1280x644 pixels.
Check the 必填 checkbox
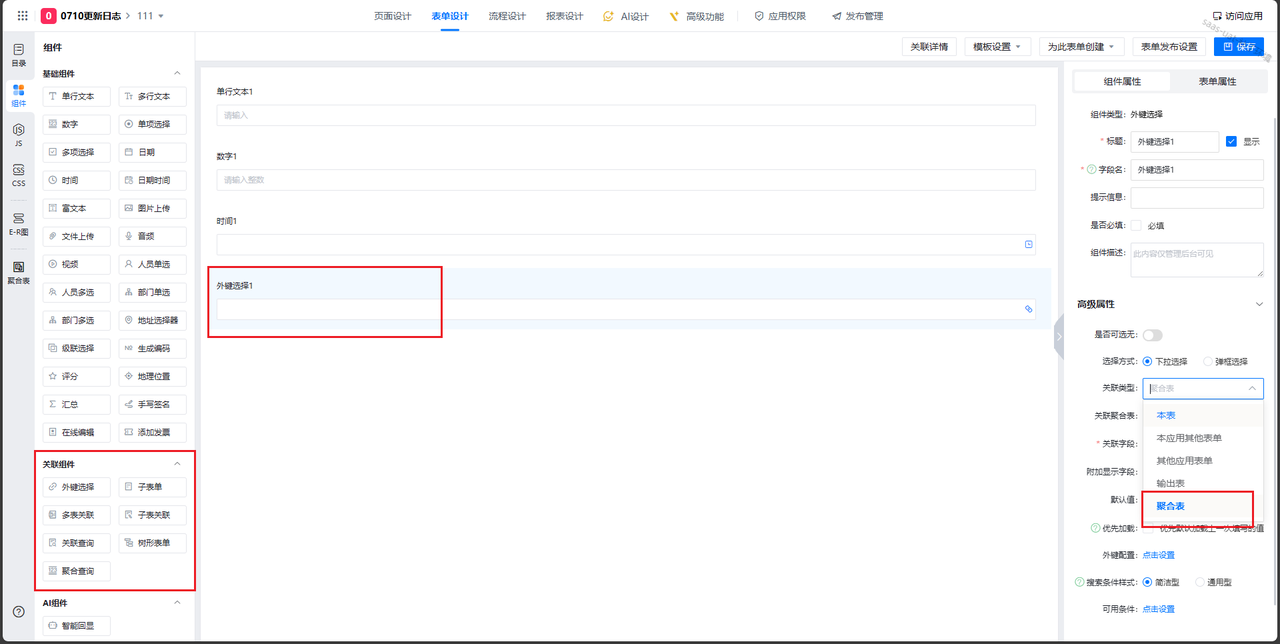[1136, 226]
